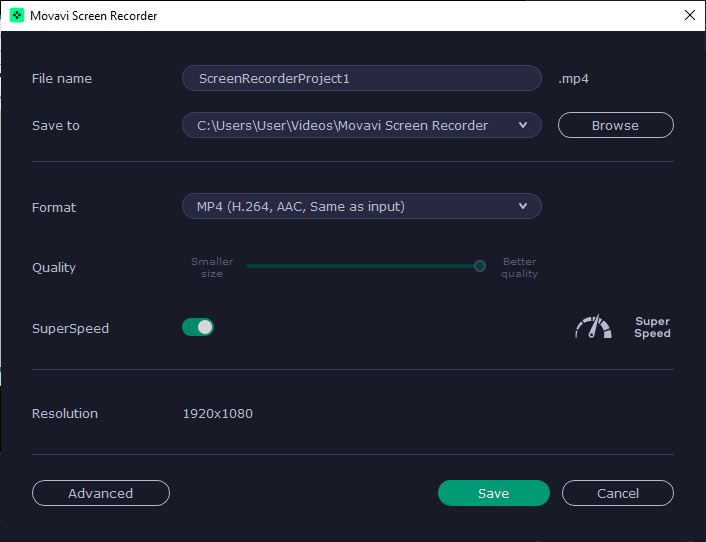Open Advanced export settings
The image size is (706, 542).
(101, 493)
